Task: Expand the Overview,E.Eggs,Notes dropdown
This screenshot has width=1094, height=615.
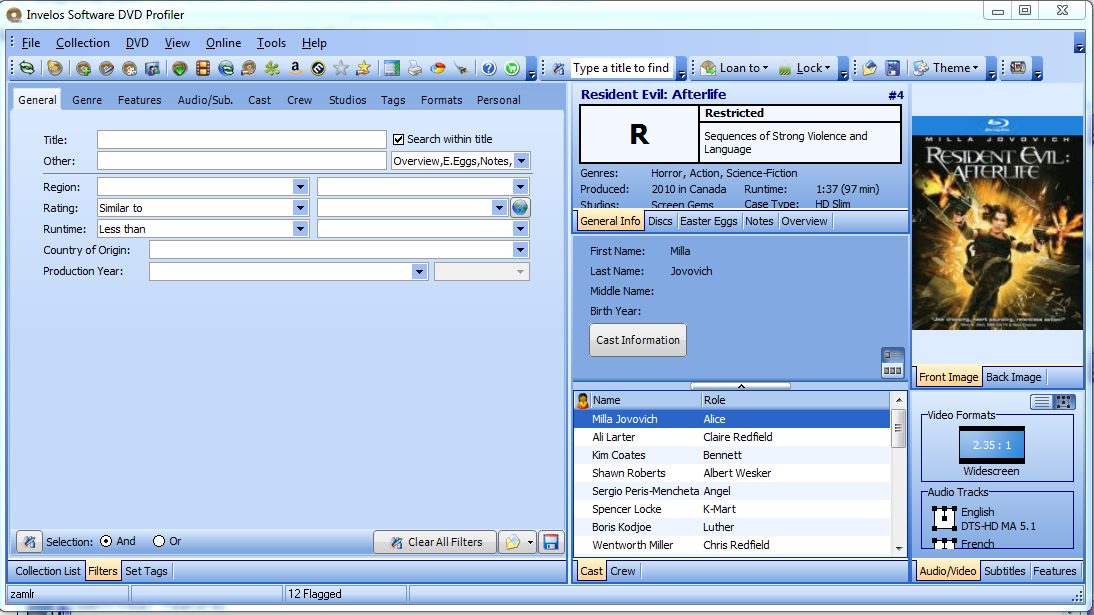Action: (x=521, y=161)
